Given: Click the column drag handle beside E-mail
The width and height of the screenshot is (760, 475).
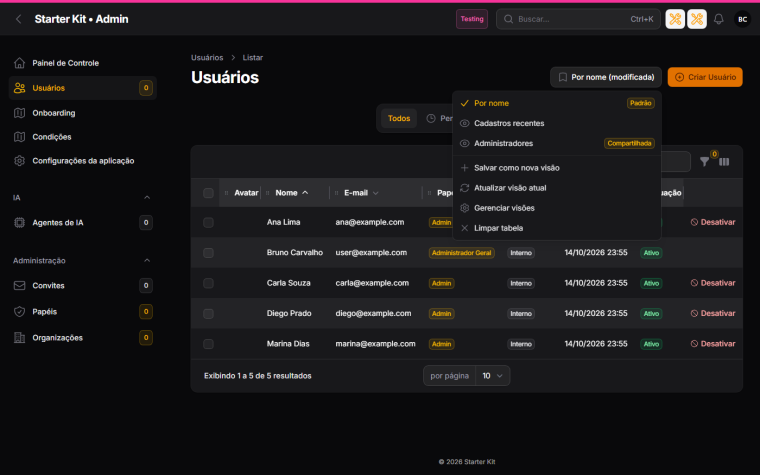Looking at the screenshot, I should tap(336, 193).
